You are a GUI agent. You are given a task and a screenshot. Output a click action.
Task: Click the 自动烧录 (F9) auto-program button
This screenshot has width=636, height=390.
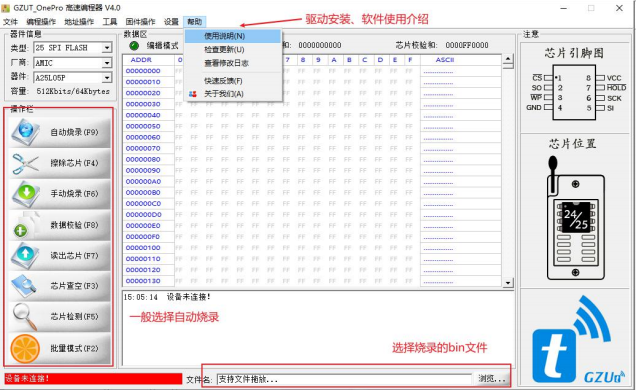point(60,133)
